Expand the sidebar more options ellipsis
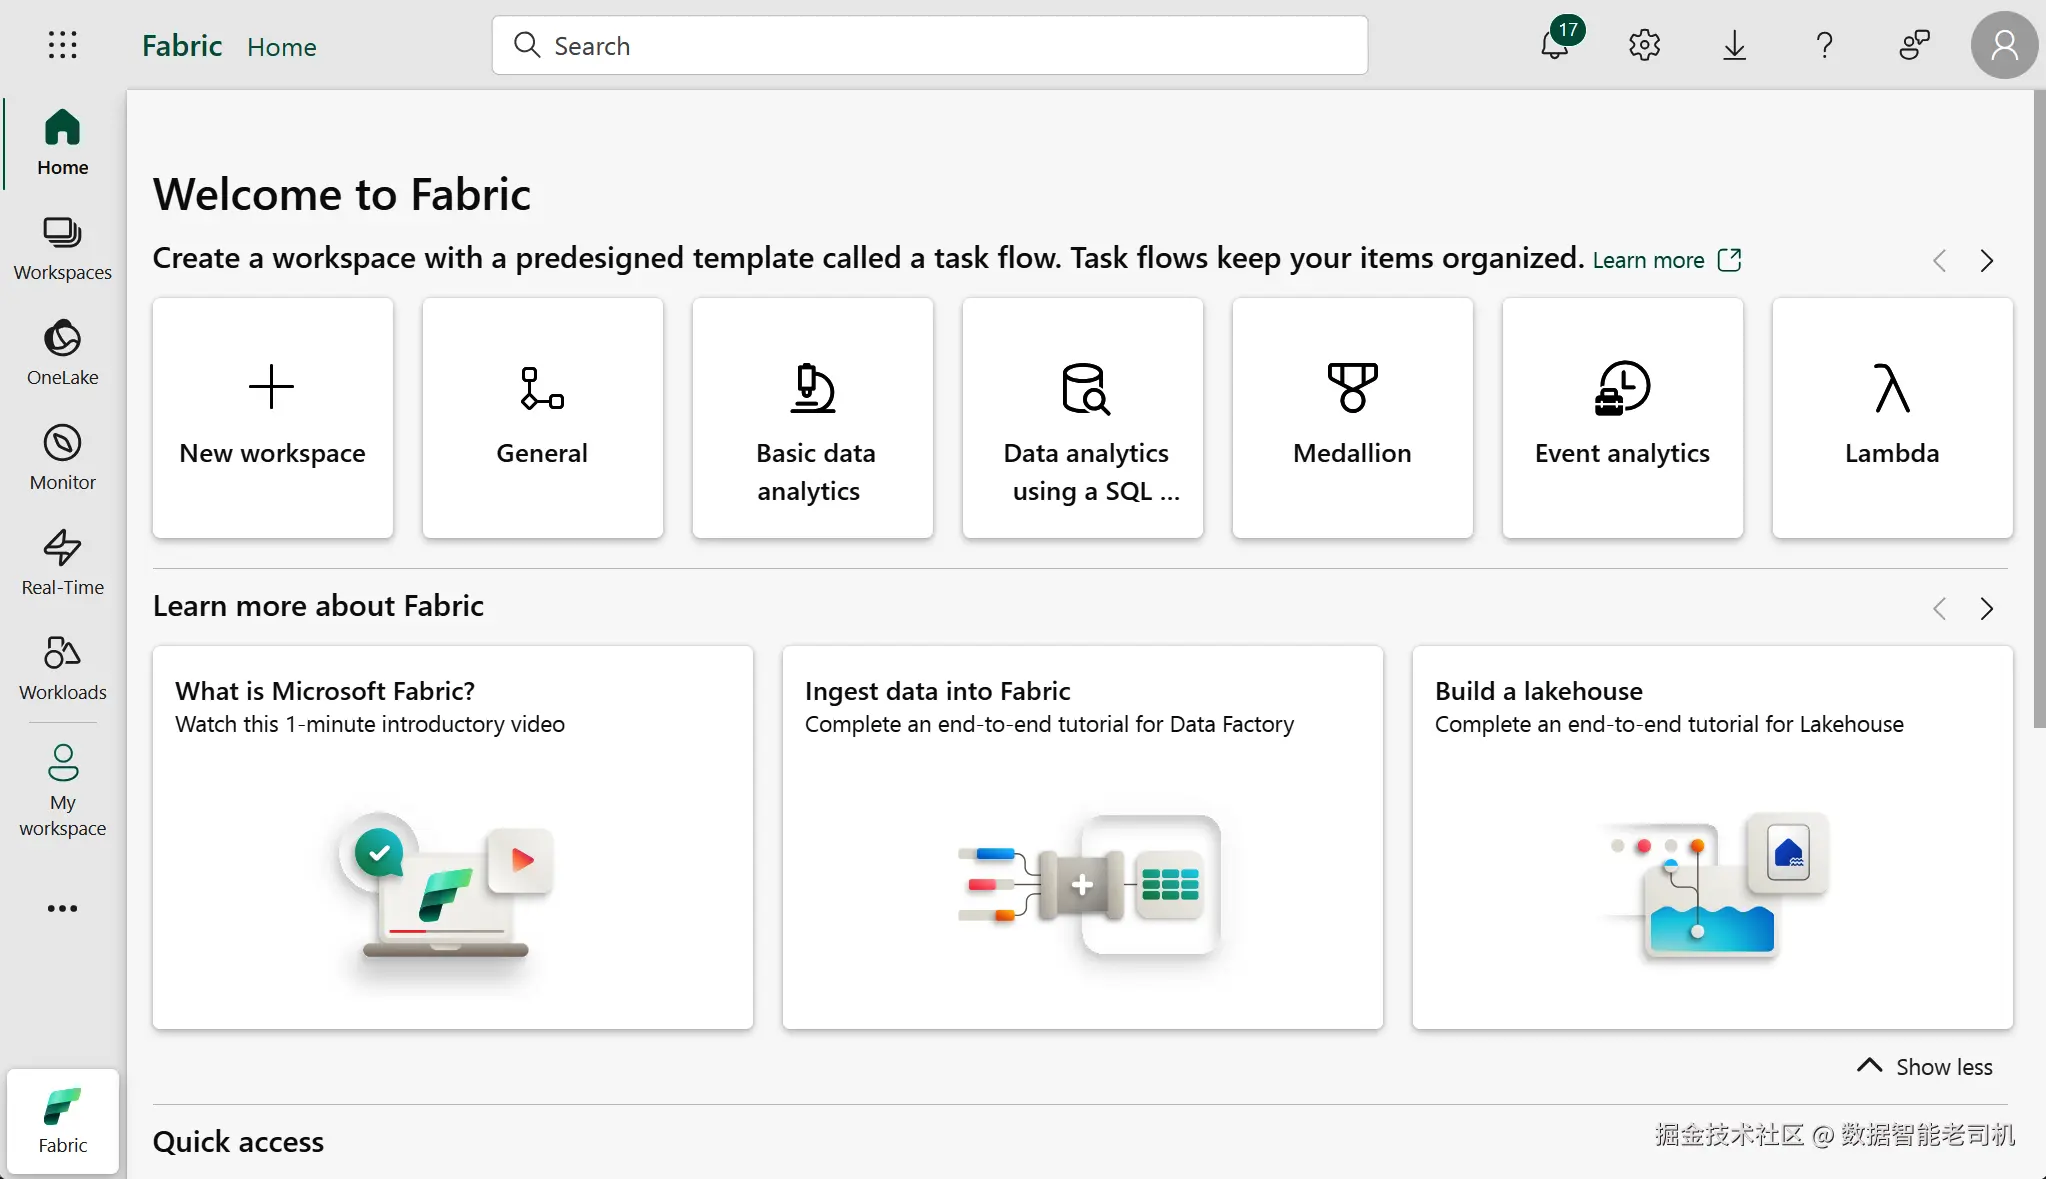The width and height of the screenshot is (2046, 1179). (x=62, y=908)
